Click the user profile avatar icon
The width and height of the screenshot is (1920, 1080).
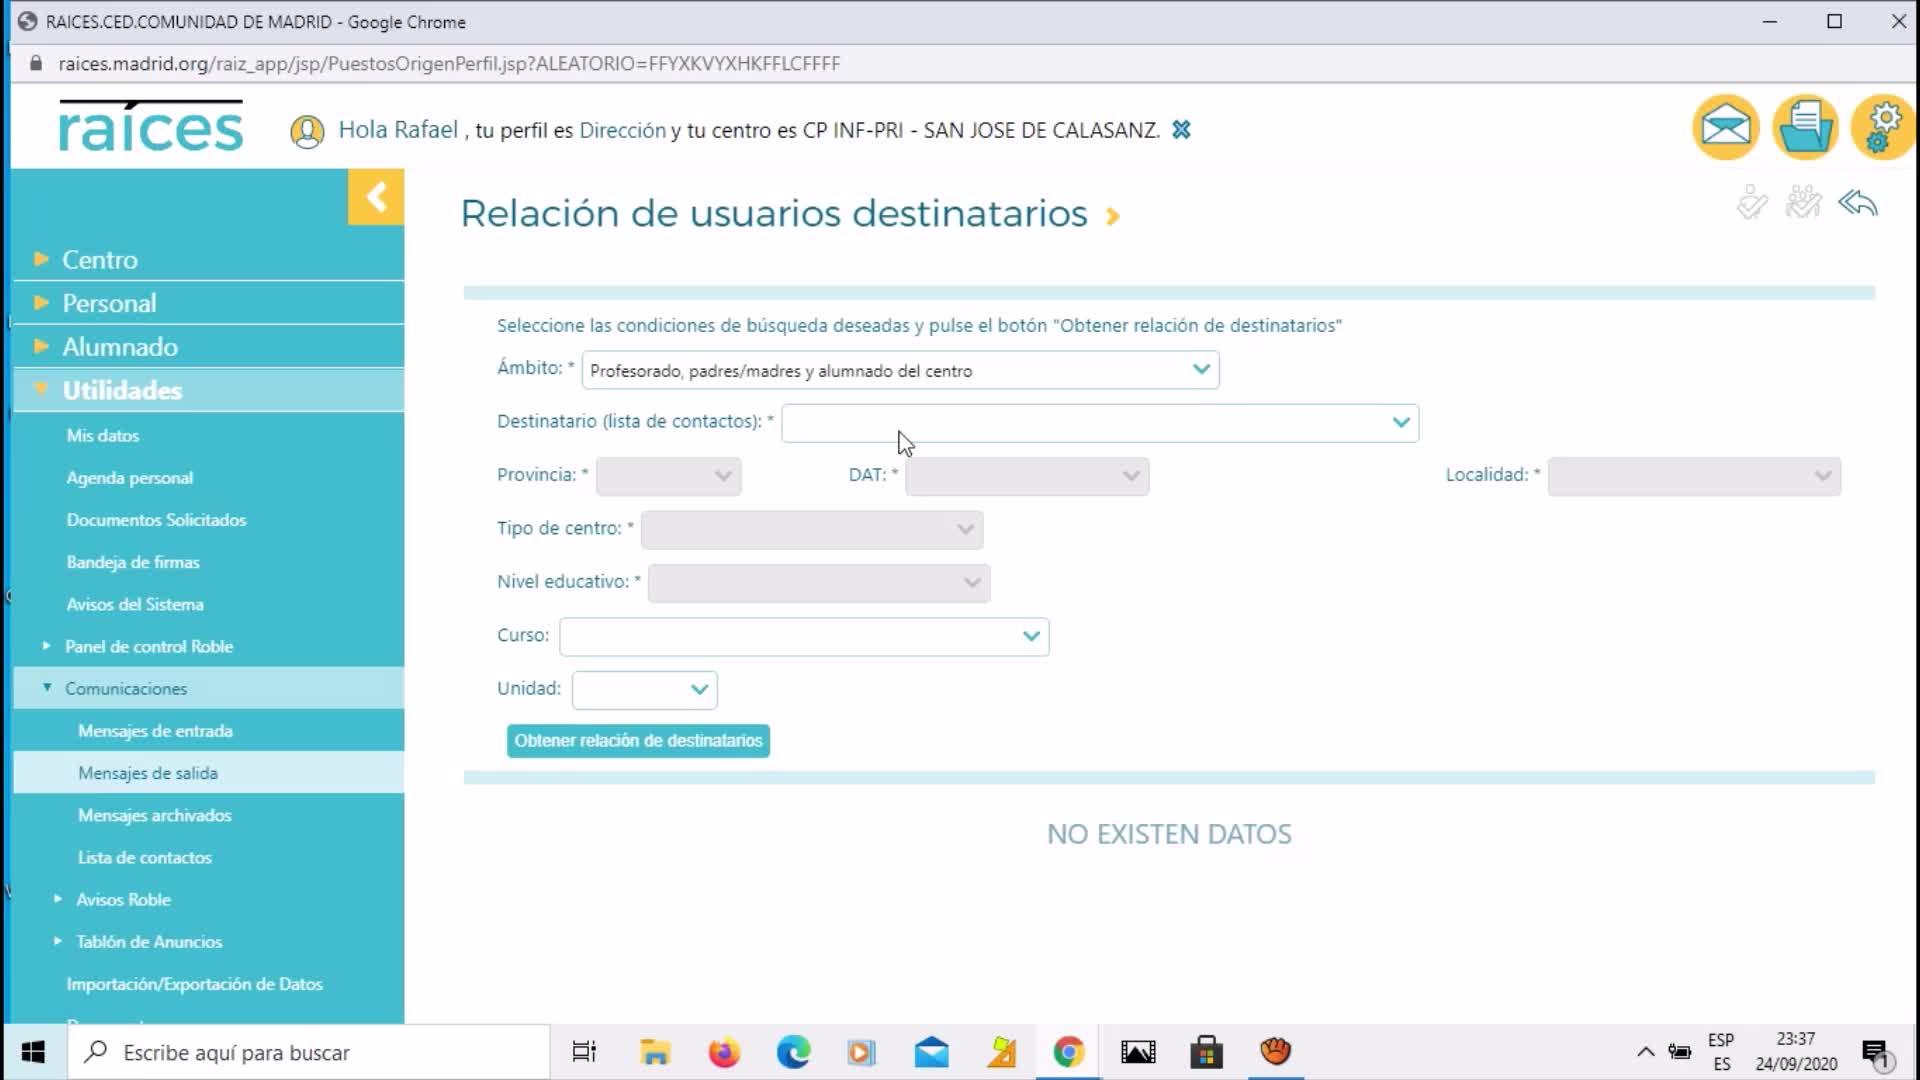pos(307,131)
